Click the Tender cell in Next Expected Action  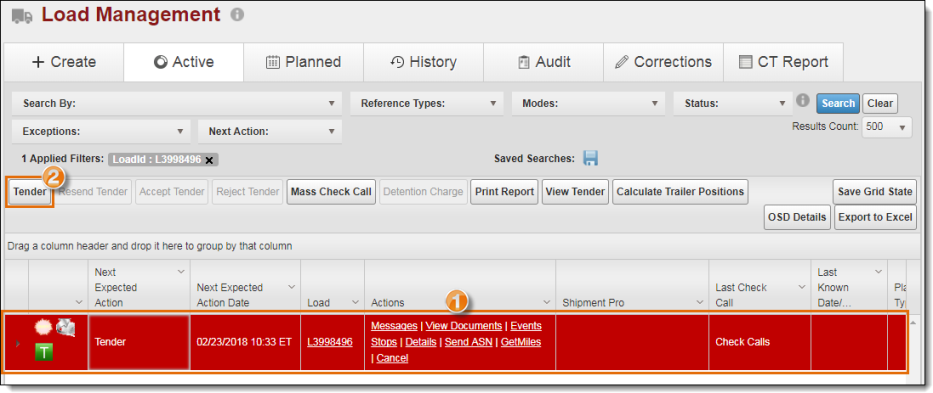coord(139,342)
